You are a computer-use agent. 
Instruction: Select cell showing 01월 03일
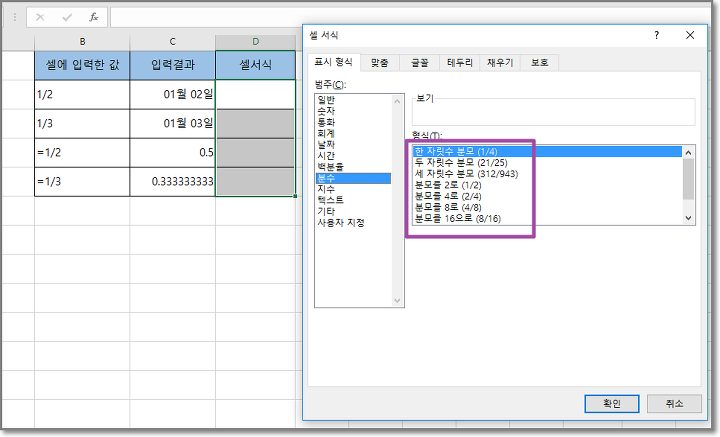coord(173,123)
